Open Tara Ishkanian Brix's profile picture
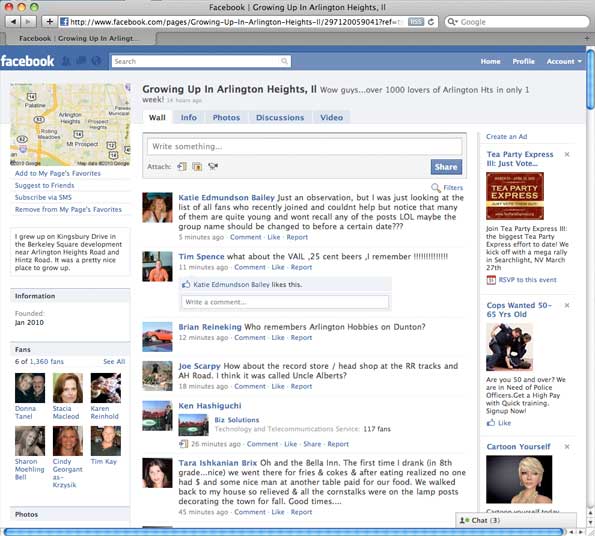The image size is (595, 536). (157, 473)
